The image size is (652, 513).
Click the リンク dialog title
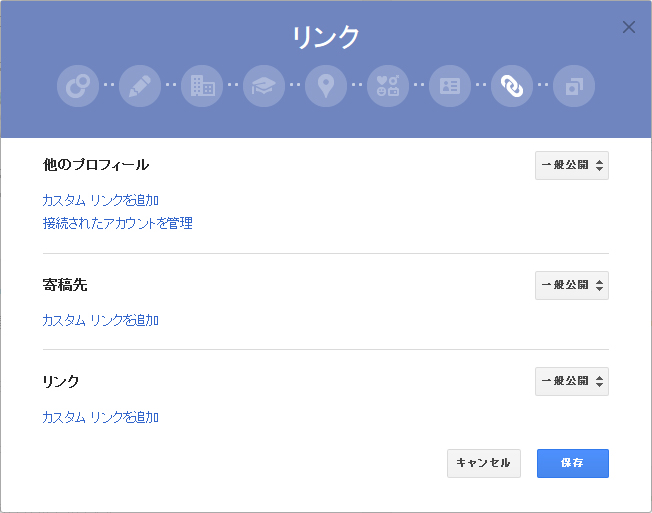(x=326, y=37)
